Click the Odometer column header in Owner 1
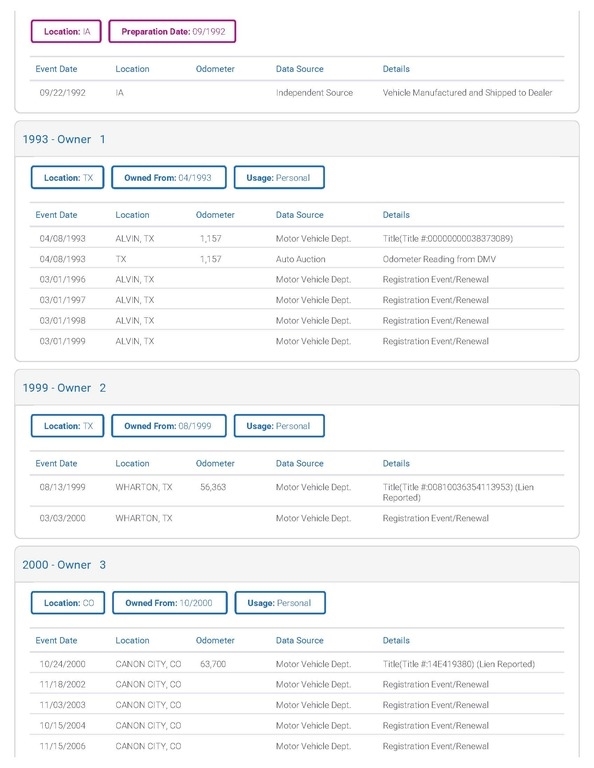 tap(215, 215)
